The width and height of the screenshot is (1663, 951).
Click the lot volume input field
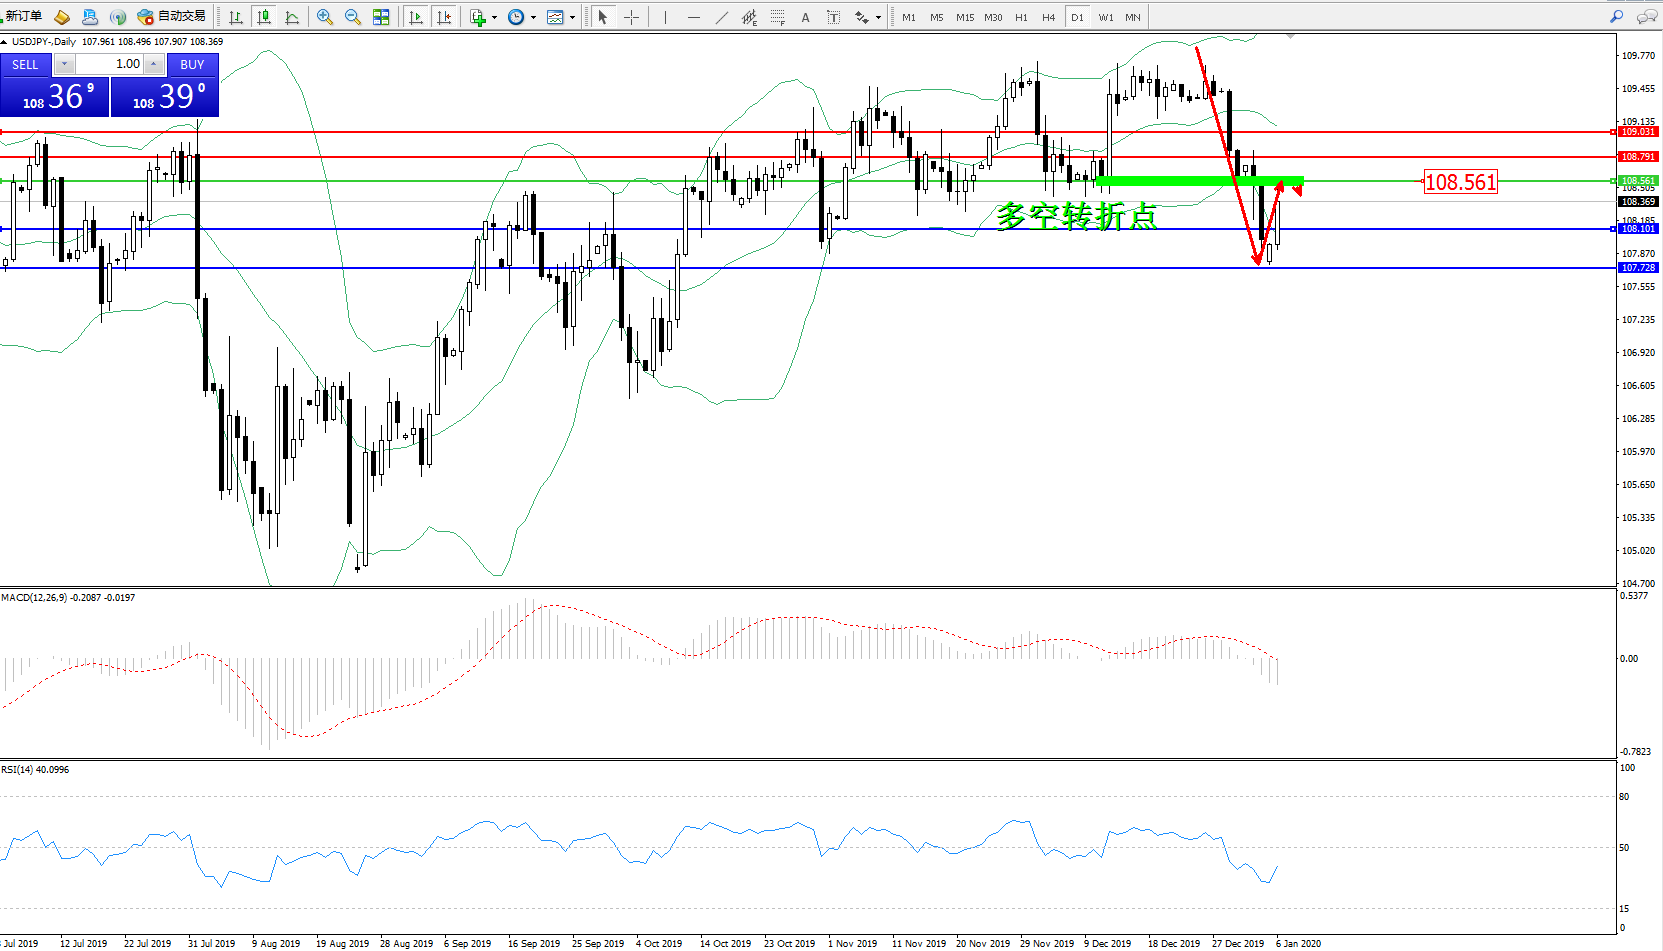click(110, 64)
